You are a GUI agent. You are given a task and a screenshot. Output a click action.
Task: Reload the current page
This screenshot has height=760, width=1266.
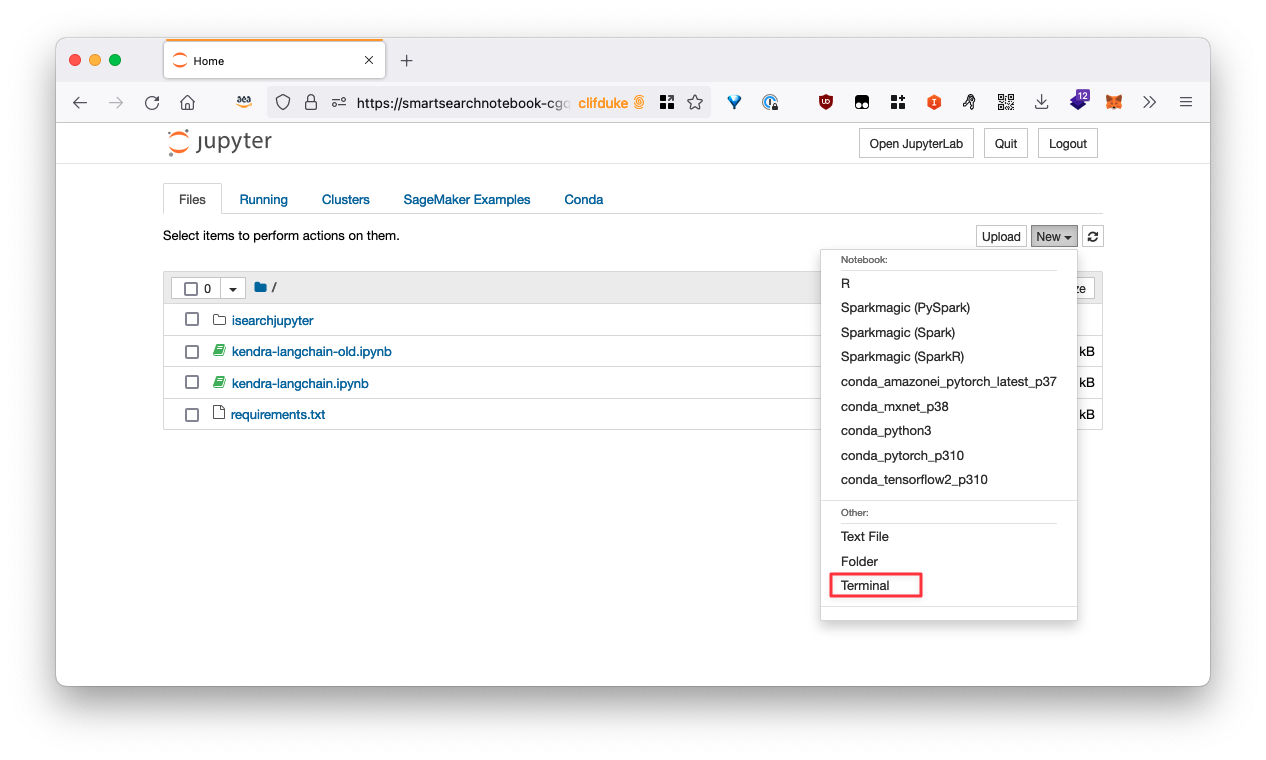152,102
